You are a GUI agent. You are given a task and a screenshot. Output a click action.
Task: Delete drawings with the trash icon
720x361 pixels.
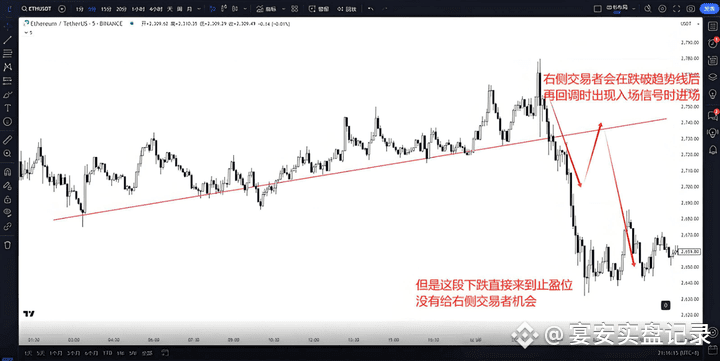point(7,245)
